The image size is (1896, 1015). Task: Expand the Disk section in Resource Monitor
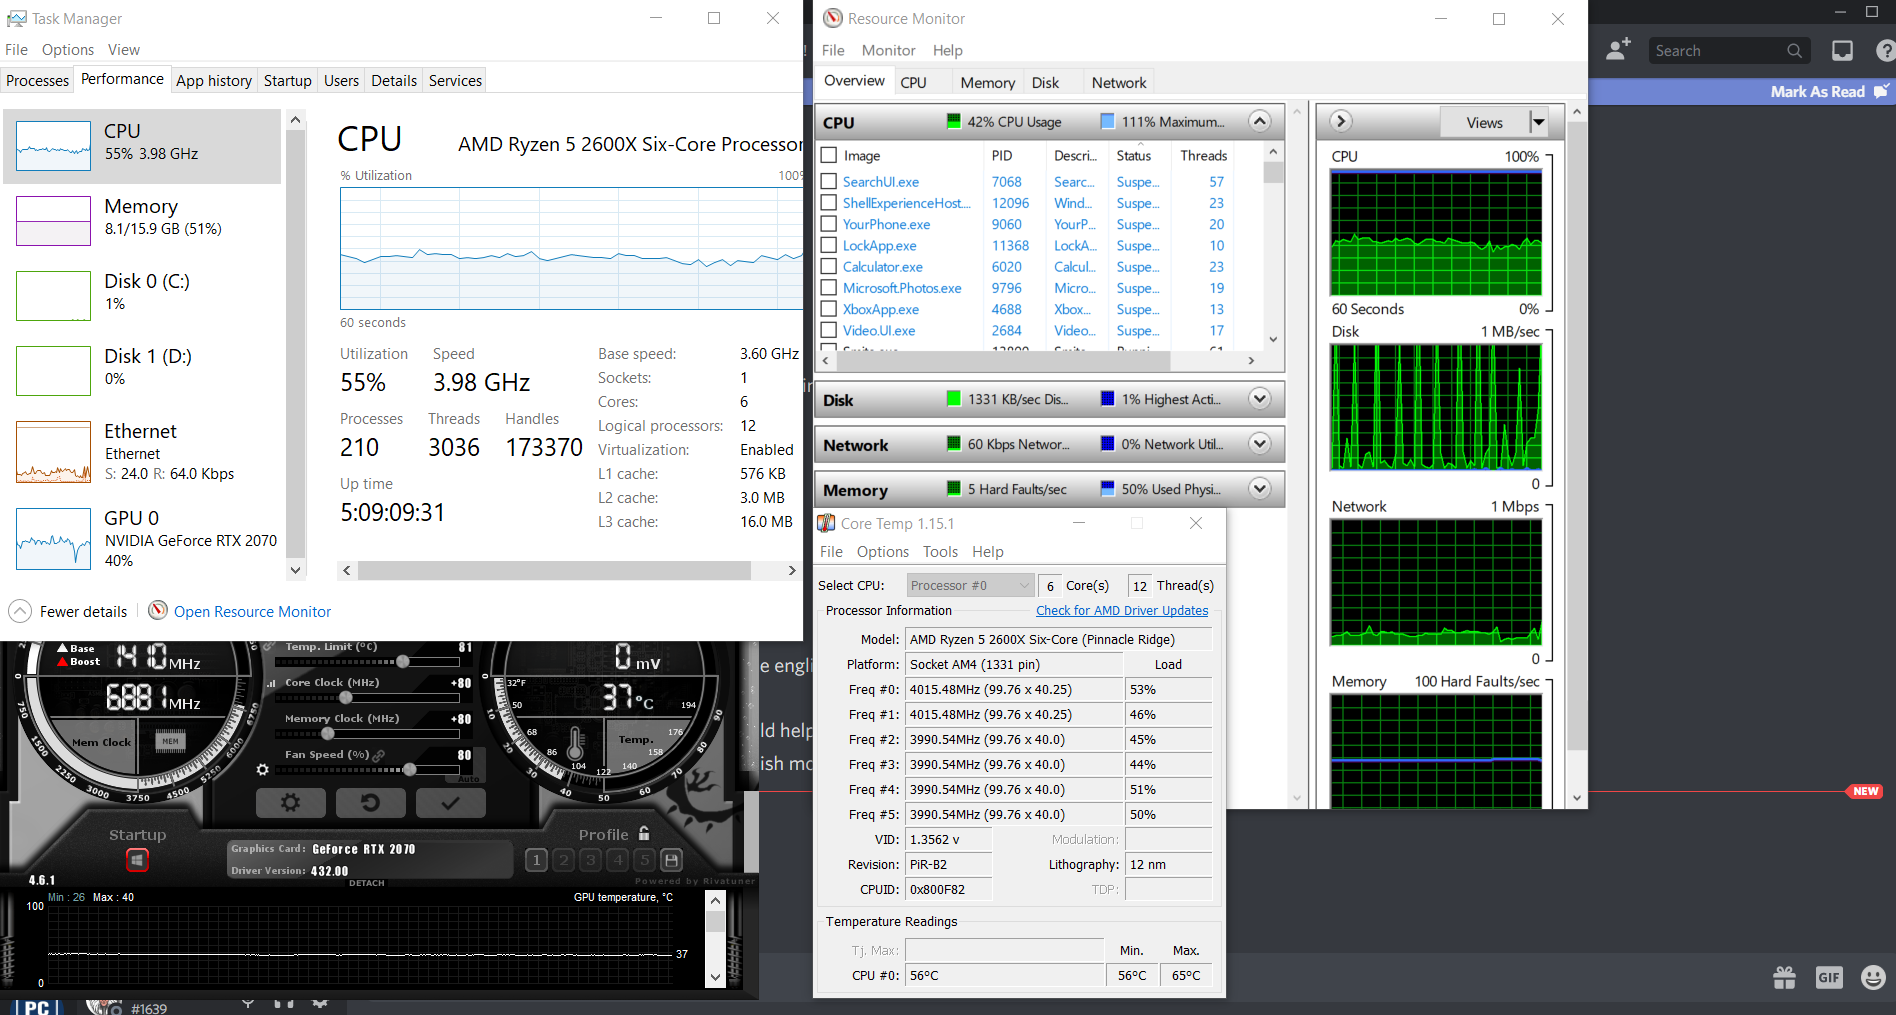(x=1260, y=399)
